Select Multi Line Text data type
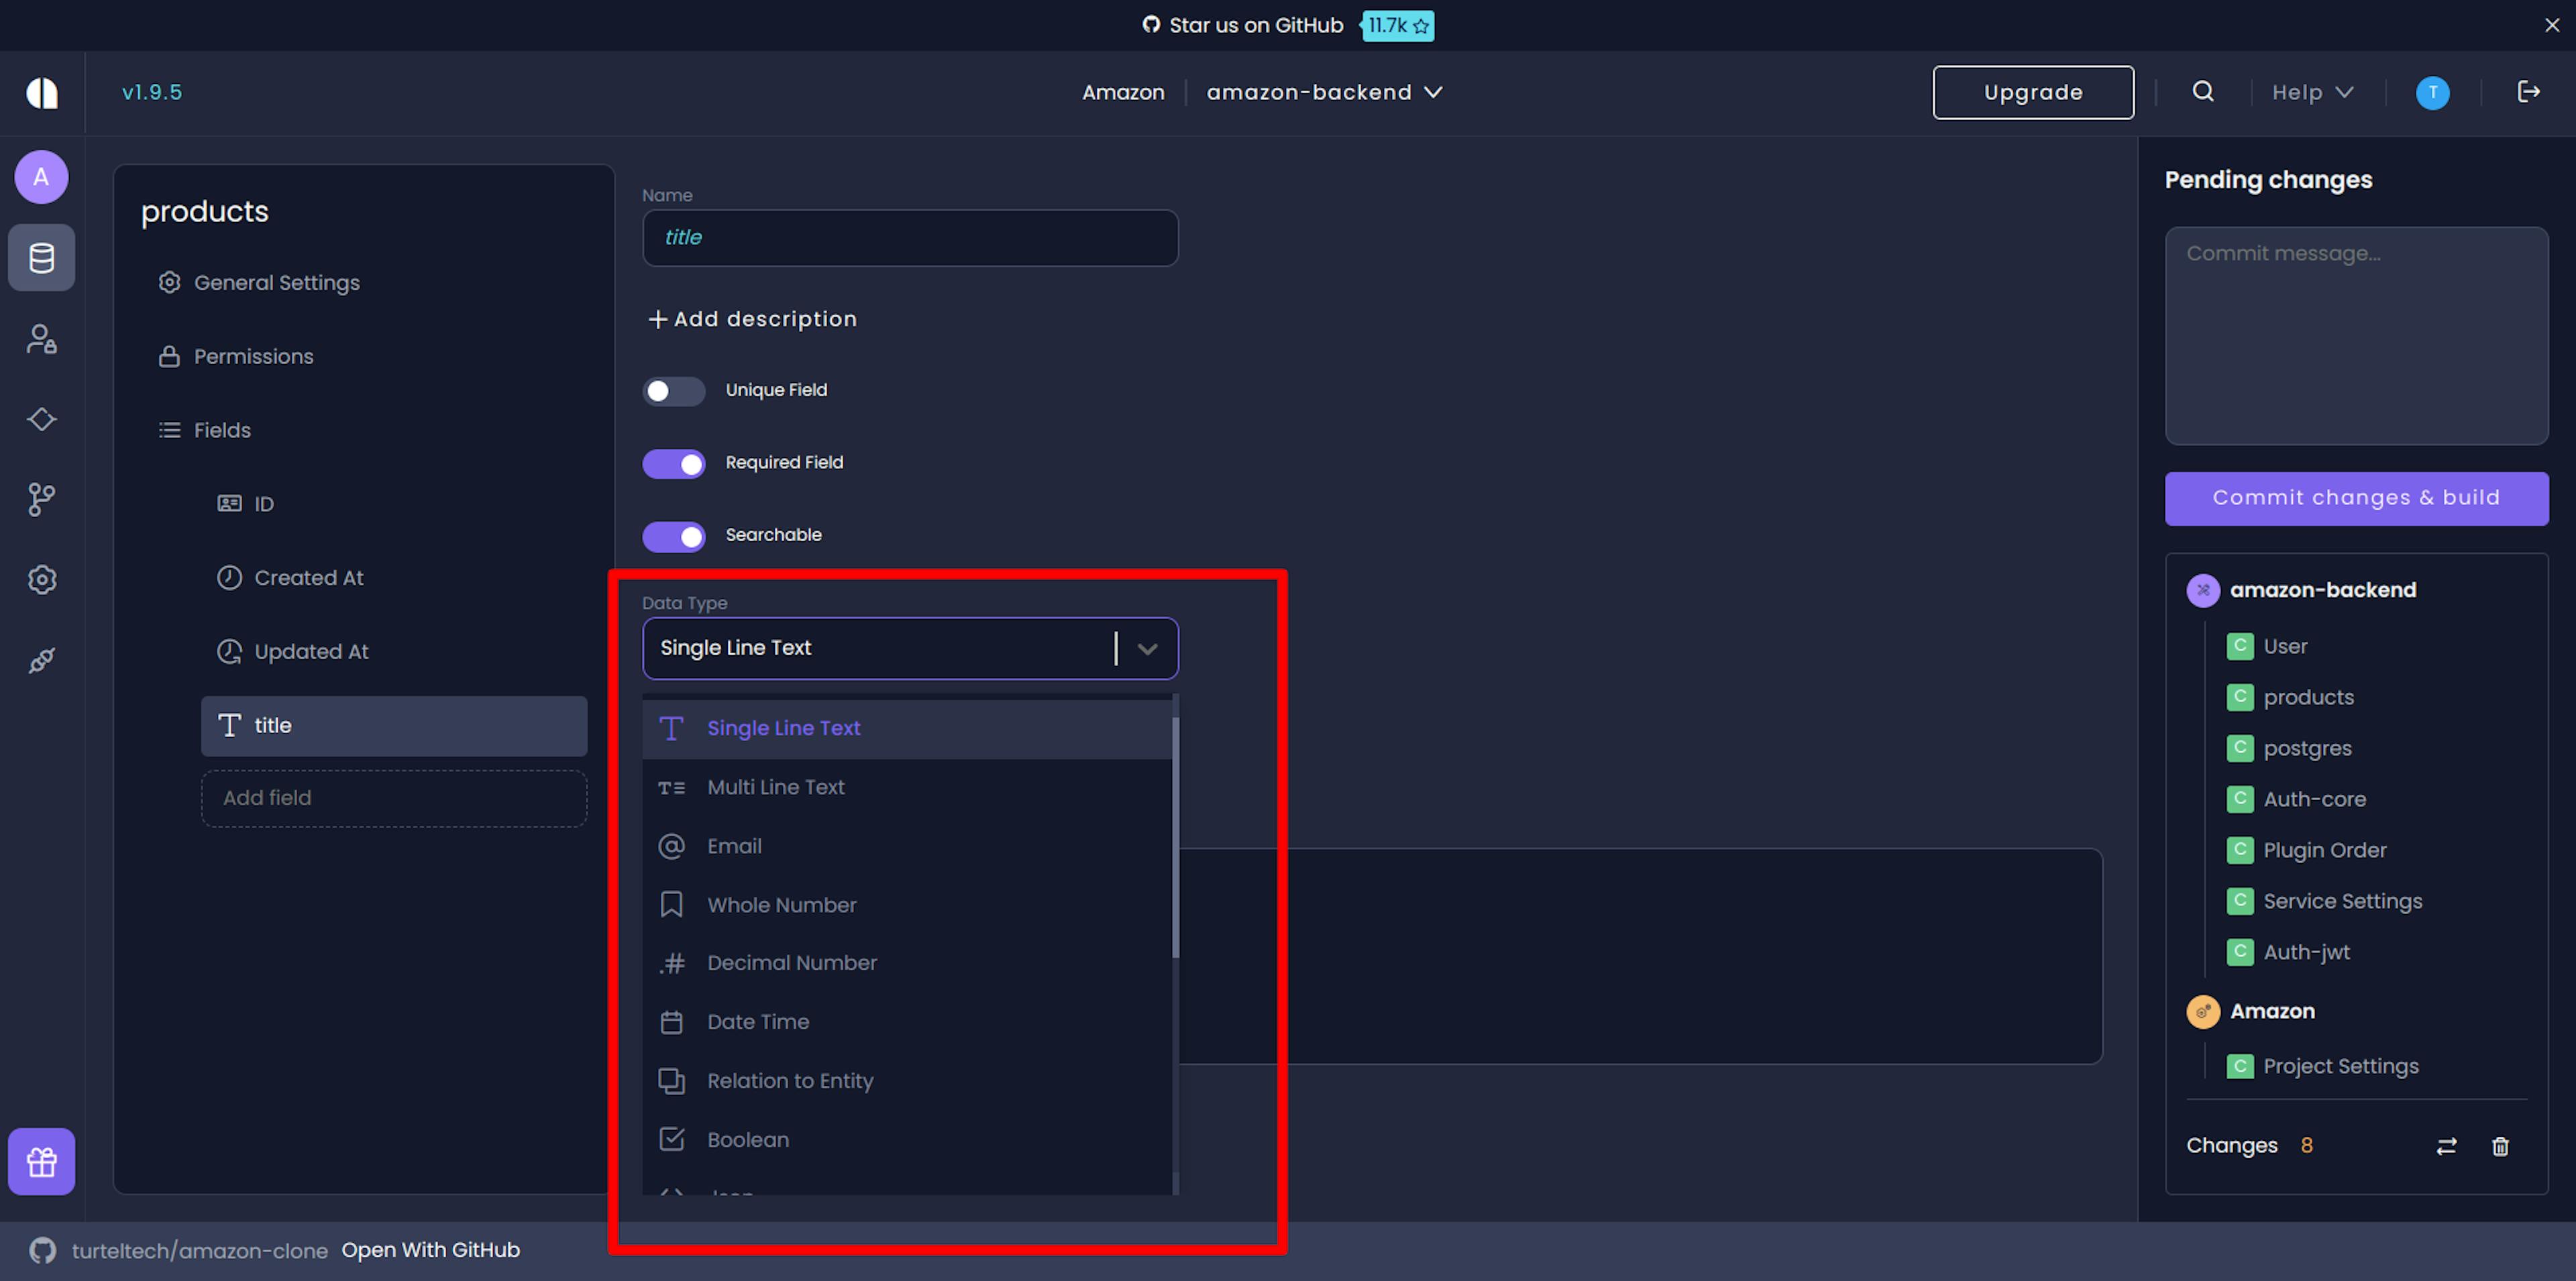Viewport: 2576px width, 1281px height. (x=775, y=787)
